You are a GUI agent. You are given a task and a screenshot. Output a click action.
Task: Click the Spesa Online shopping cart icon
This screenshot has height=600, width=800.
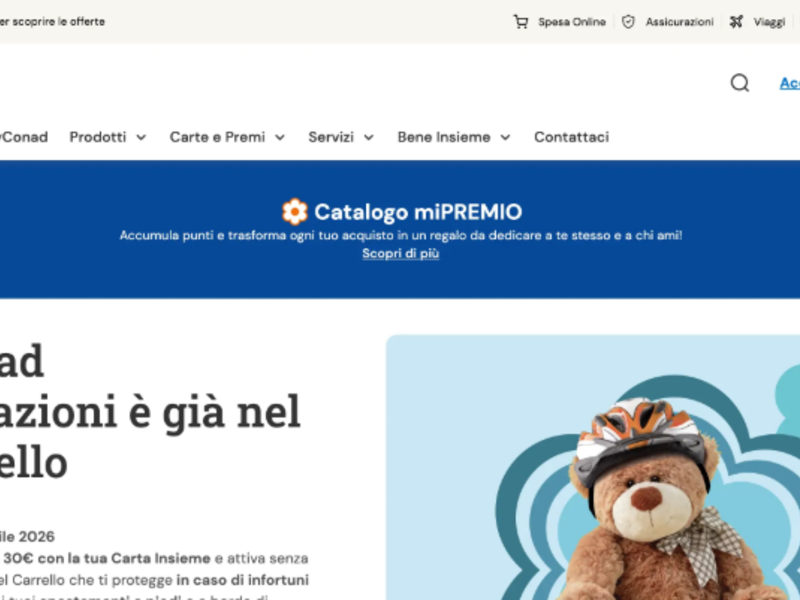520,22
